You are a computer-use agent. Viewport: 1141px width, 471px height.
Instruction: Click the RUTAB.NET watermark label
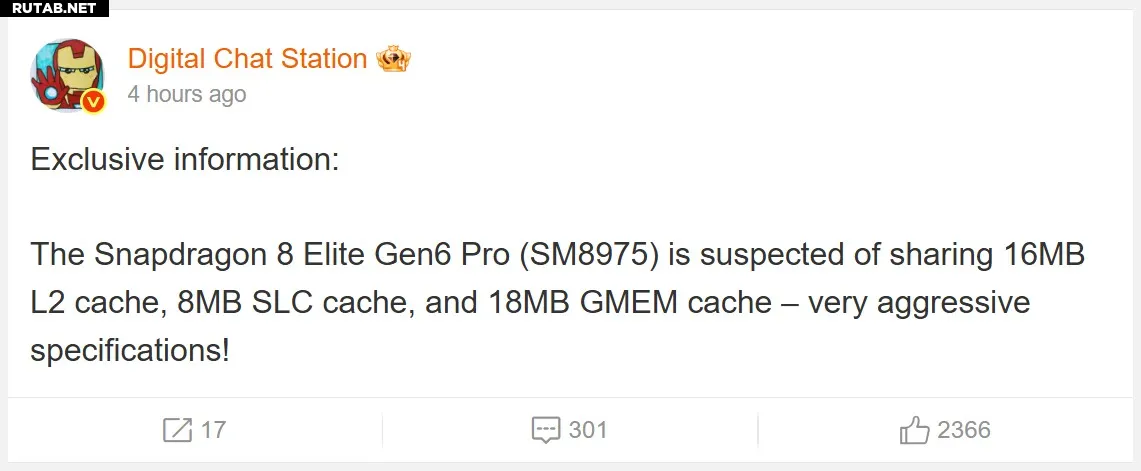tap(55, 8)
